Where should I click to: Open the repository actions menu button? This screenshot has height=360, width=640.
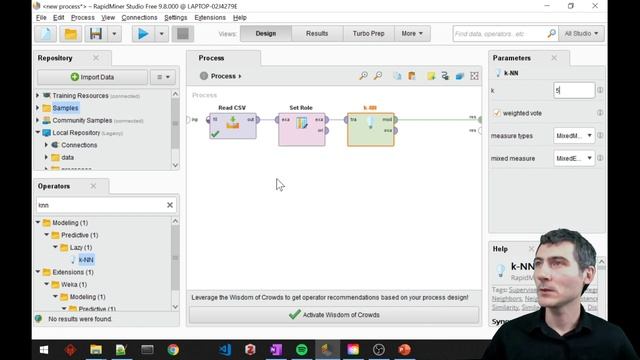click(163, 77)
